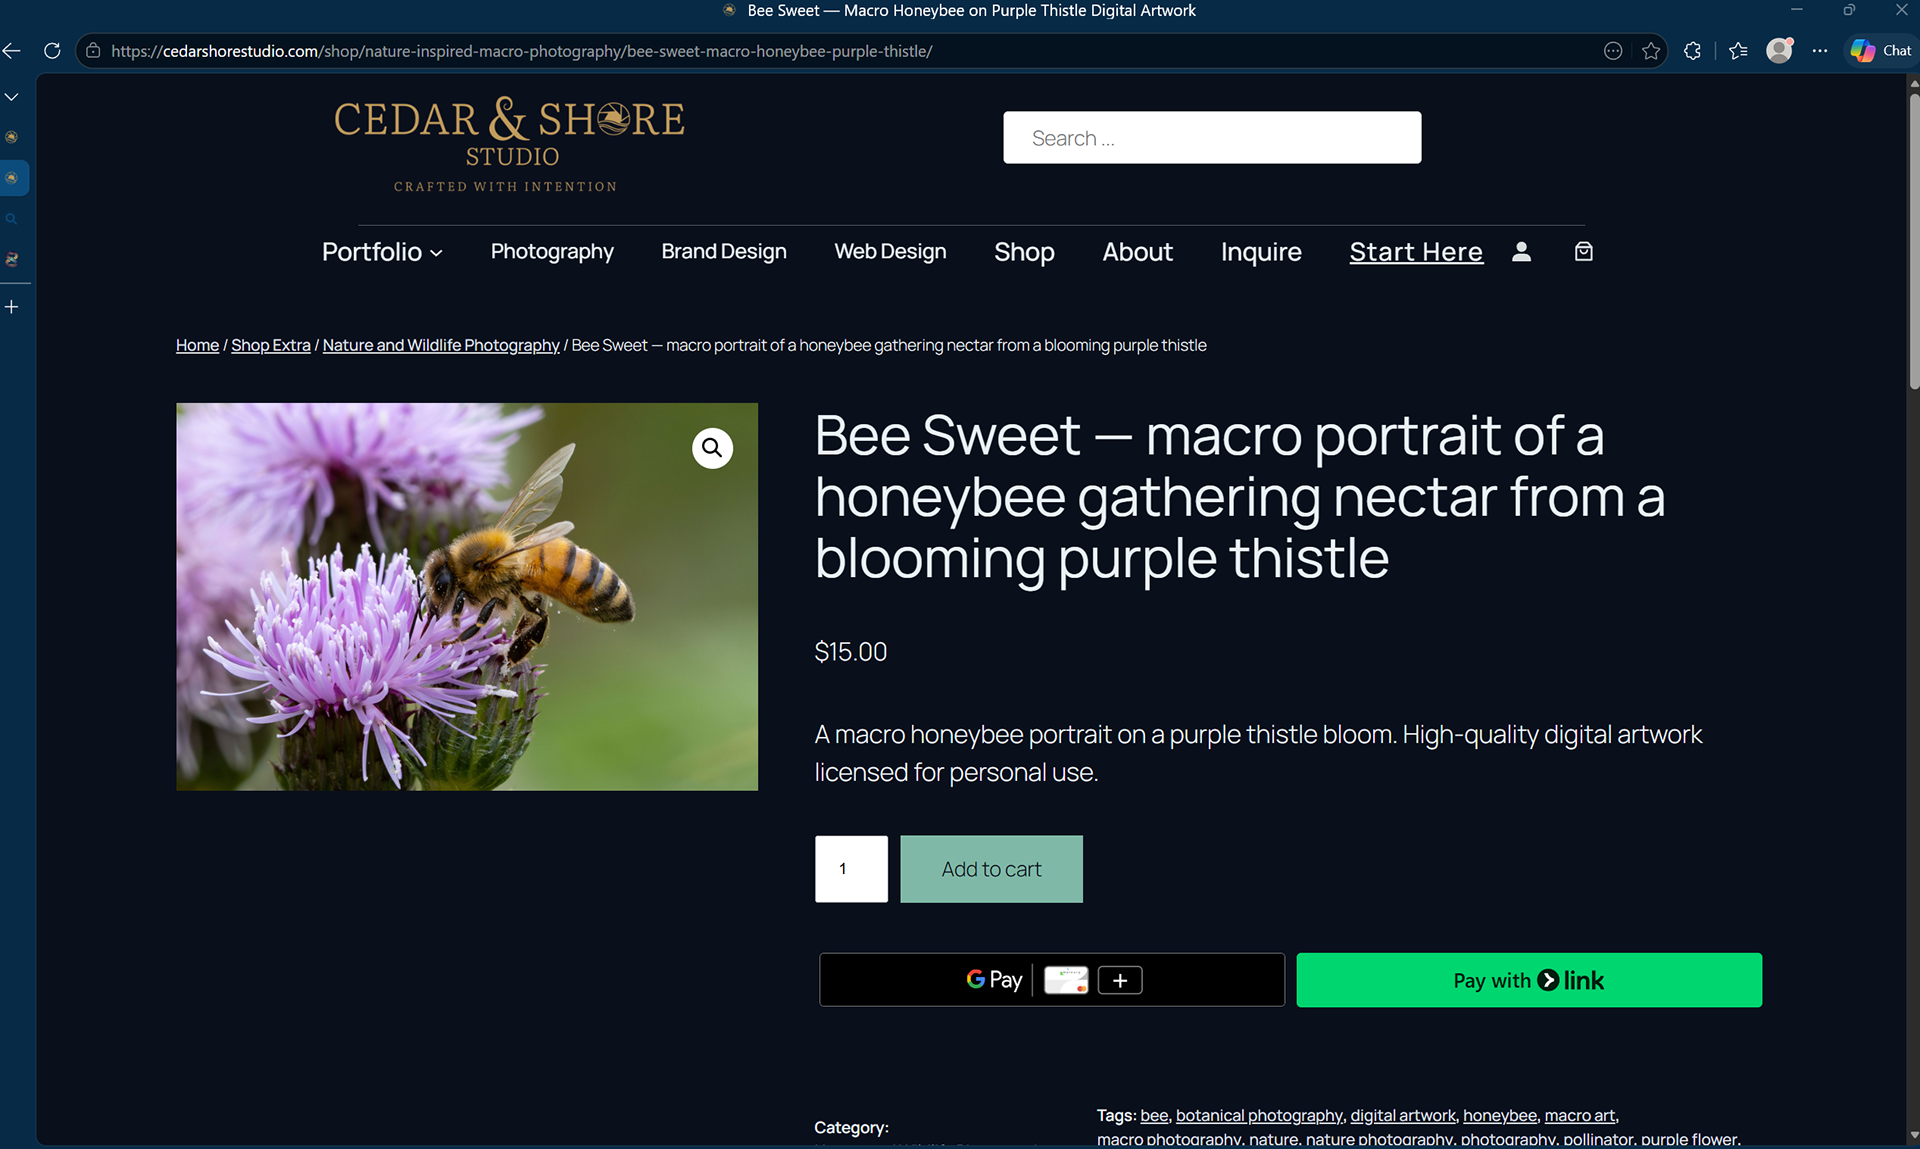Zoom the product image with the magnifier icon

click(712, 448)
